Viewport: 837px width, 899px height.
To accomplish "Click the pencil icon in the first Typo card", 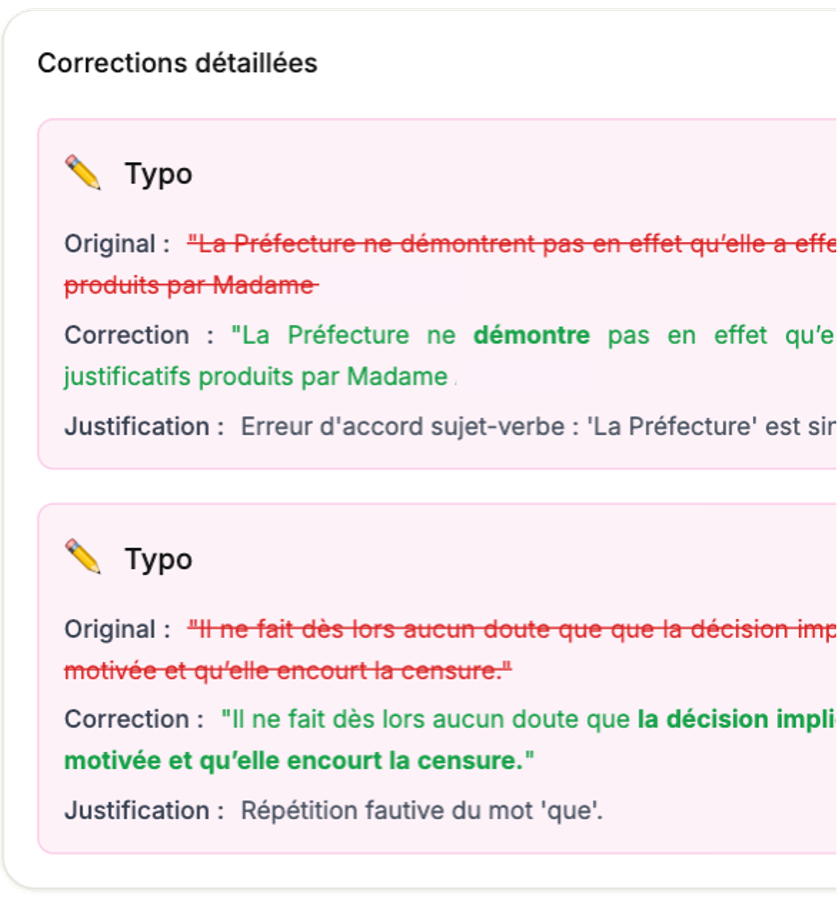I will [83, 172].
